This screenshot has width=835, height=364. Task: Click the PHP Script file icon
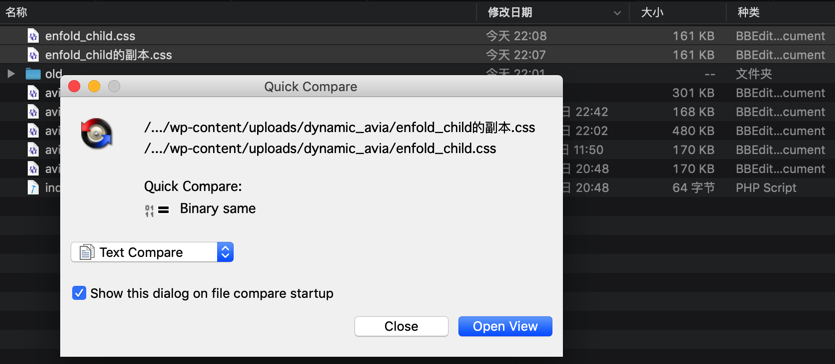34,187
